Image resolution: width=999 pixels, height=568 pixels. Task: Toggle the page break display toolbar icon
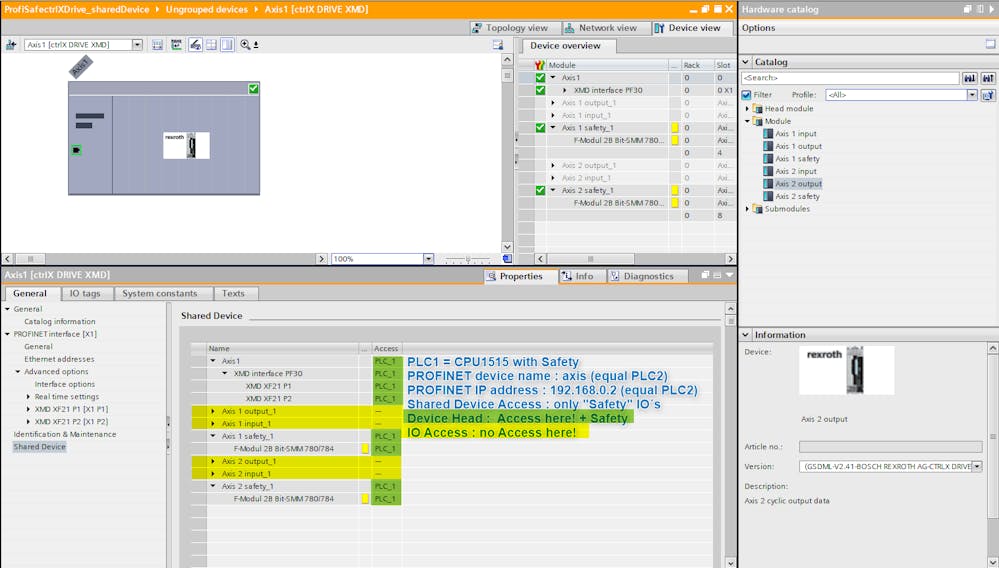point(196,45)
